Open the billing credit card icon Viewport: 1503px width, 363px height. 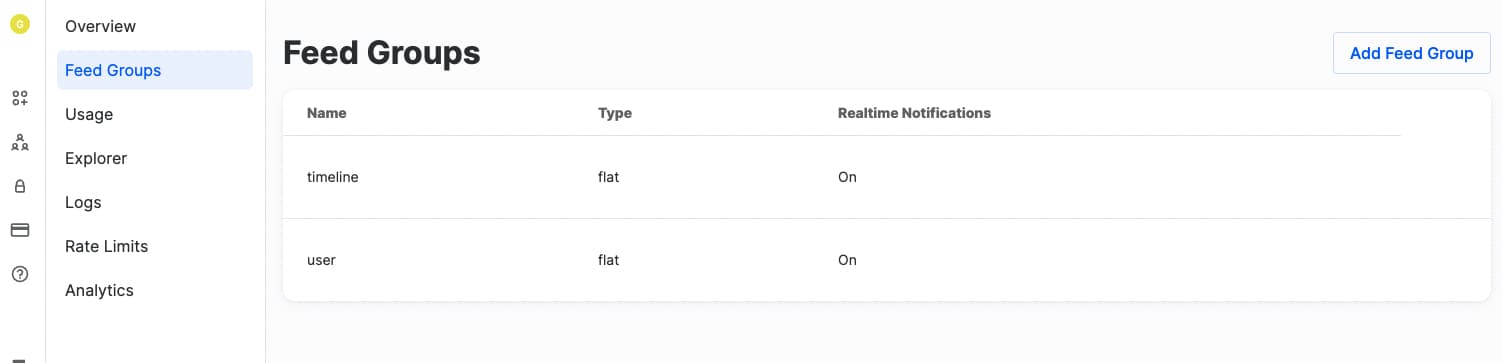coord(19,230)
